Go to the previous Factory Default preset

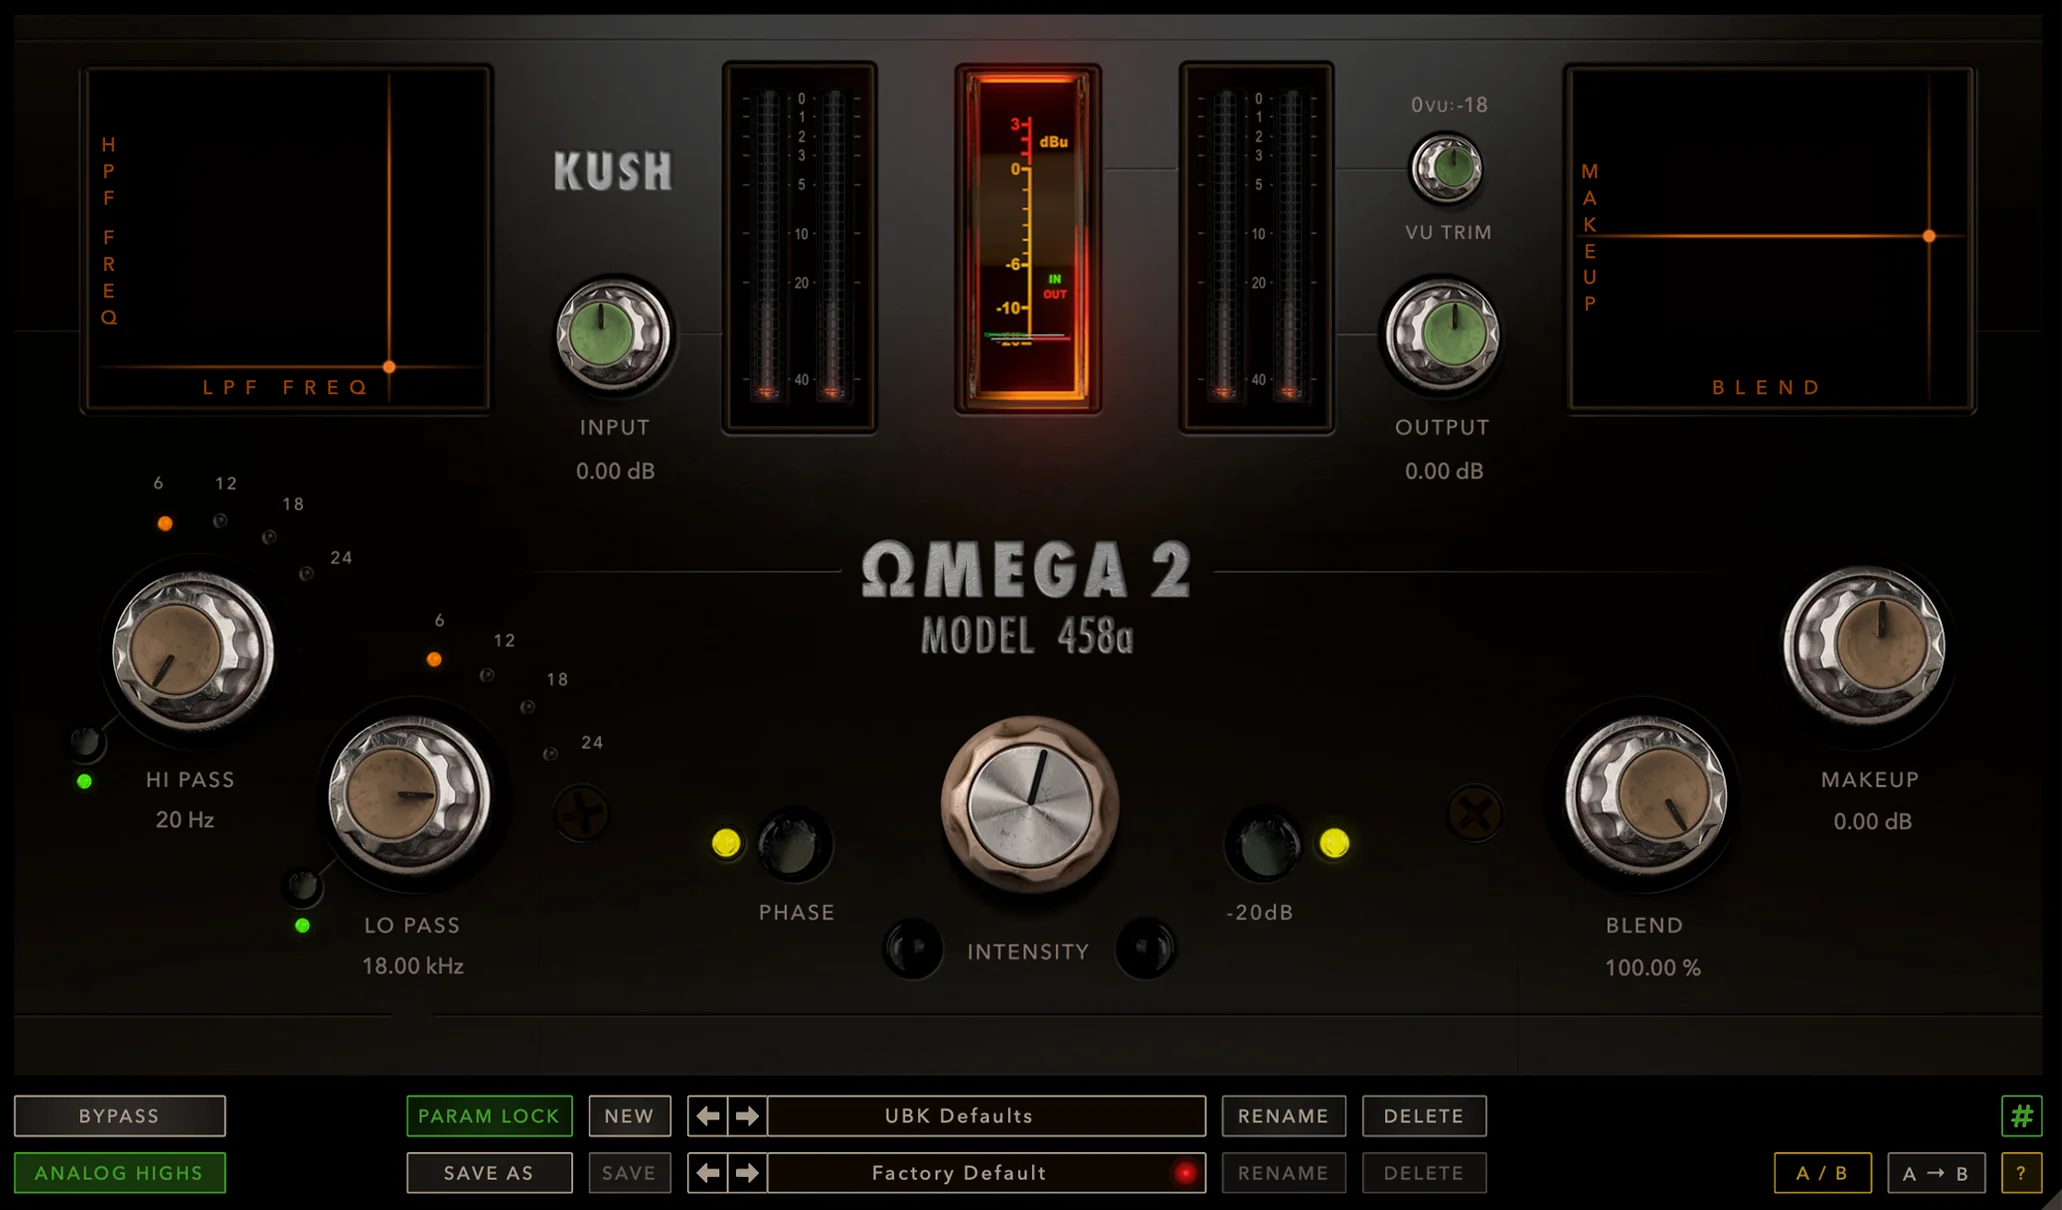(x=709, y=1173)
